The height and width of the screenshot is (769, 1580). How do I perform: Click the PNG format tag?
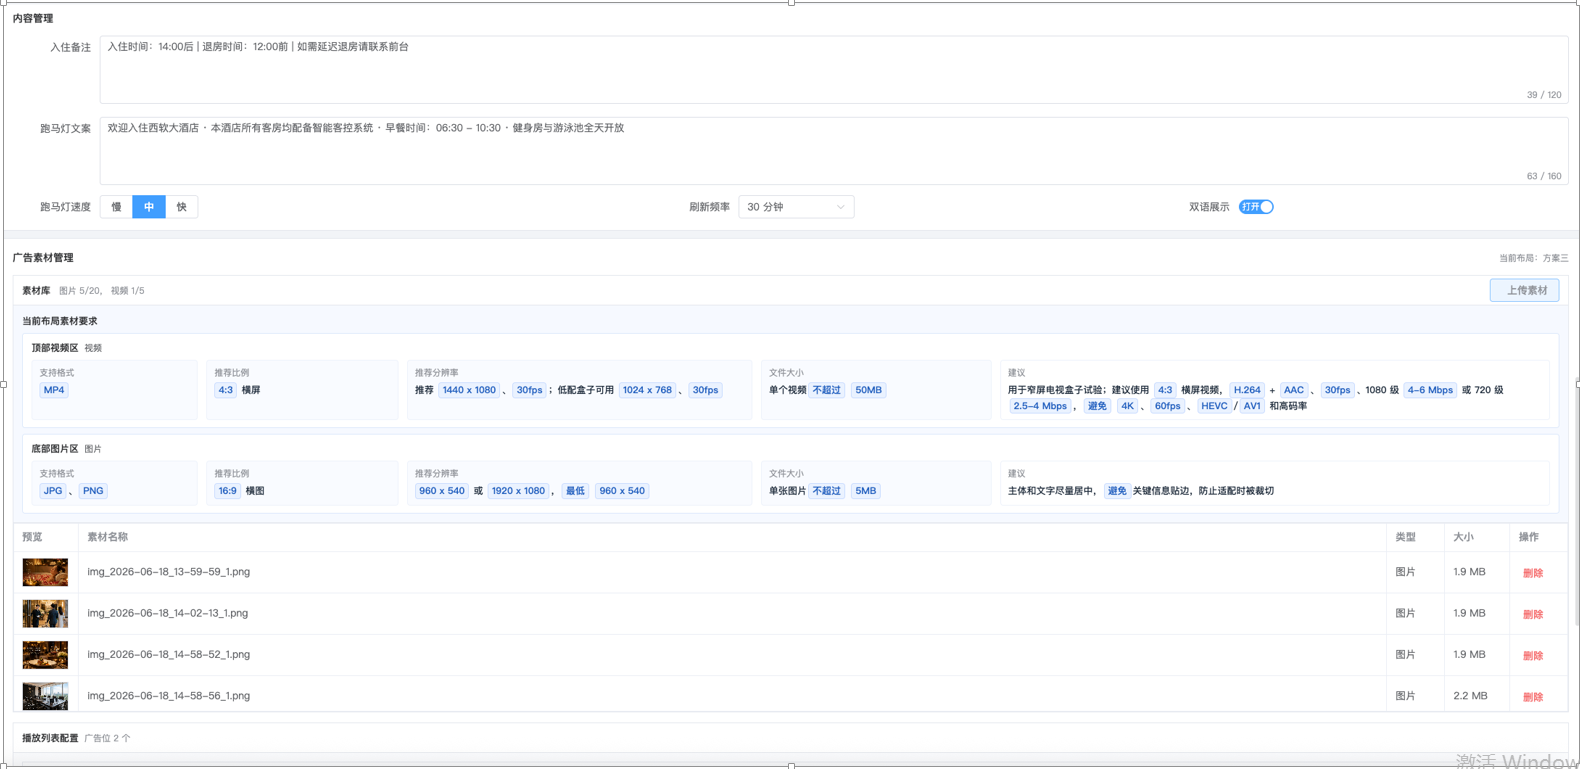[93, 491]
